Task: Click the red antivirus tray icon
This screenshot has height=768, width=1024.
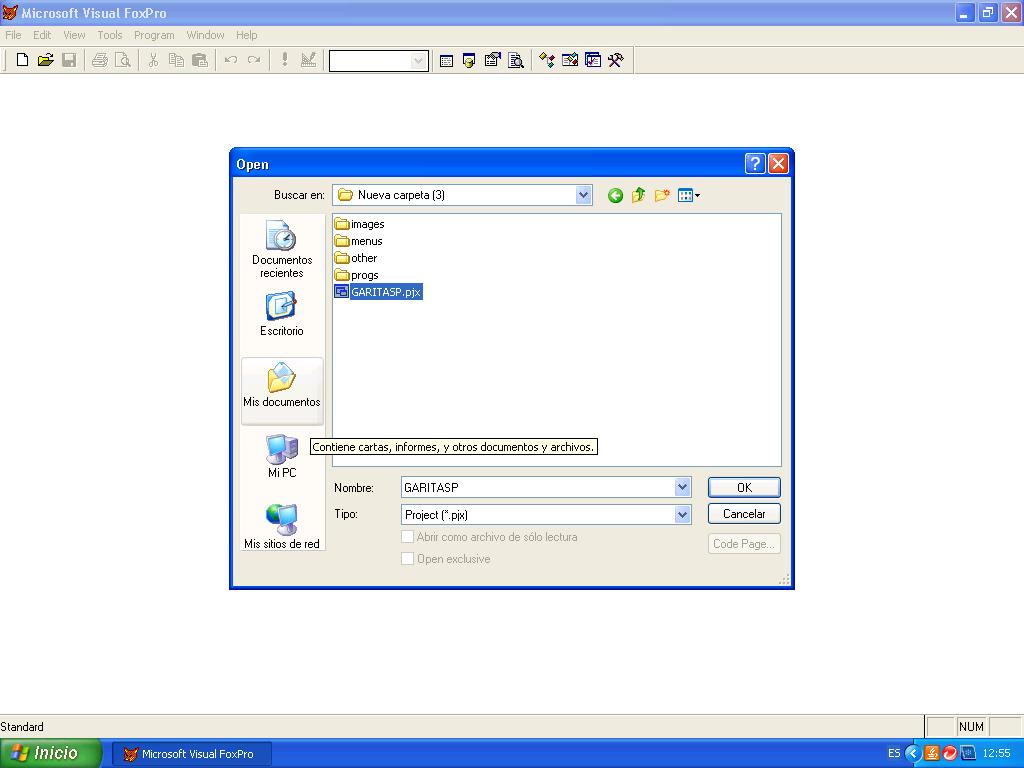Action: tap(950, 754)
